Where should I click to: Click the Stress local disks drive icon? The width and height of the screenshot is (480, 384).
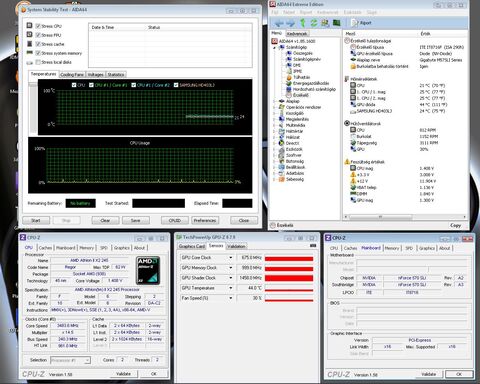coord(30,62)
